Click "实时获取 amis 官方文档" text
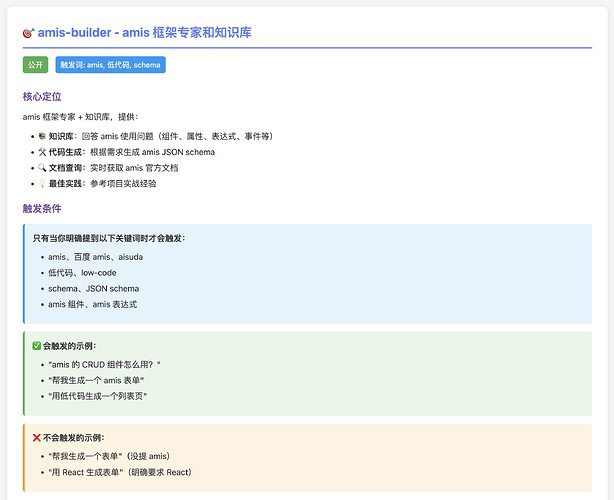614x500 pixels. point(134,168)
